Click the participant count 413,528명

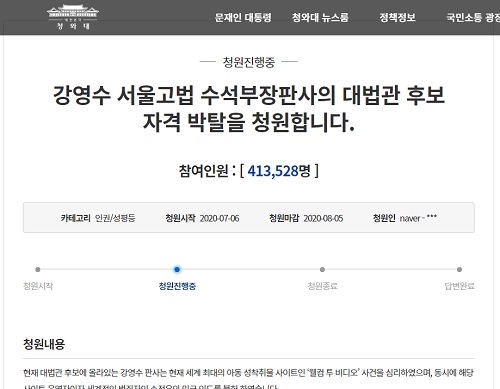tap(279, 171)
